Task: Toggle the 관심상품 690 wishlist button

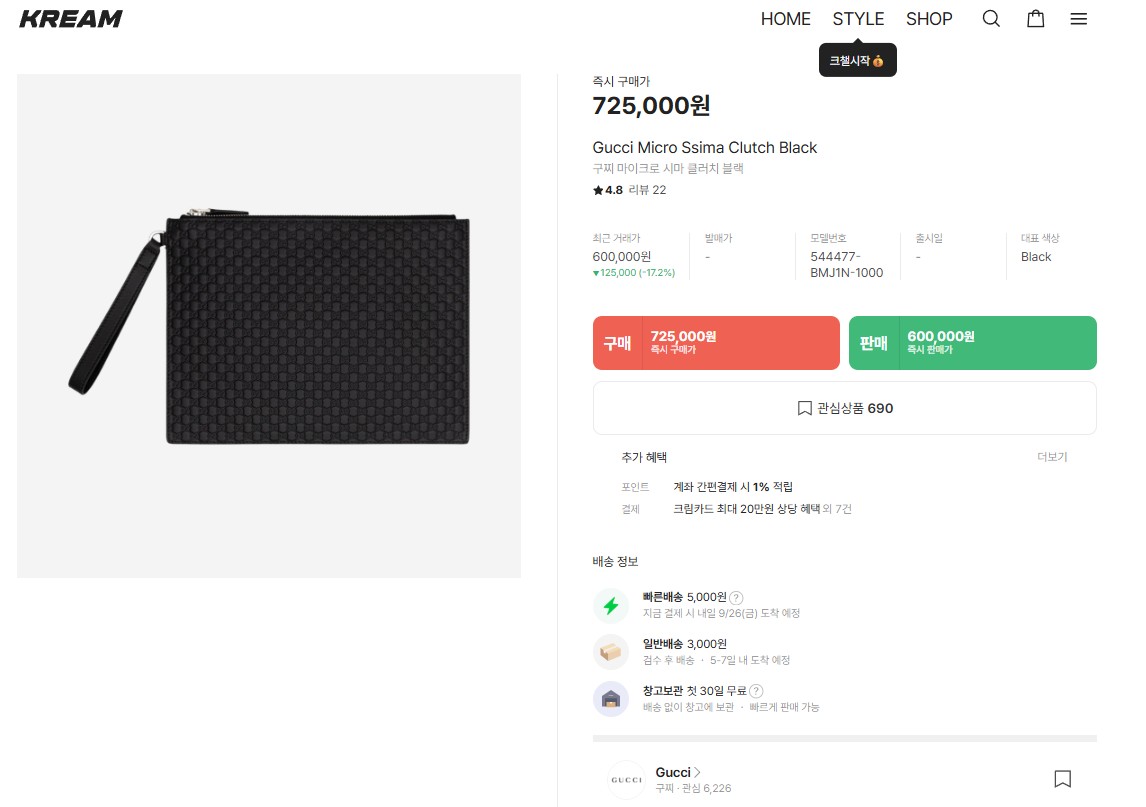Action: 844,408
